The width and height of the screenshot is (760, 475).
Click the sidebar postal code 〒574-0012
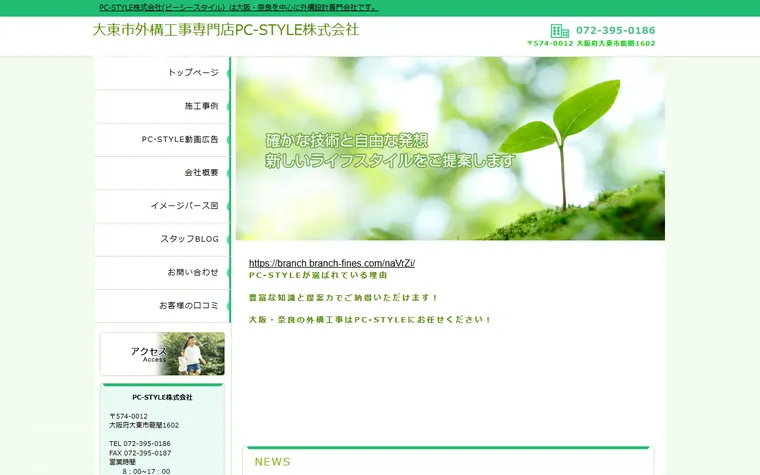point(128,416)
